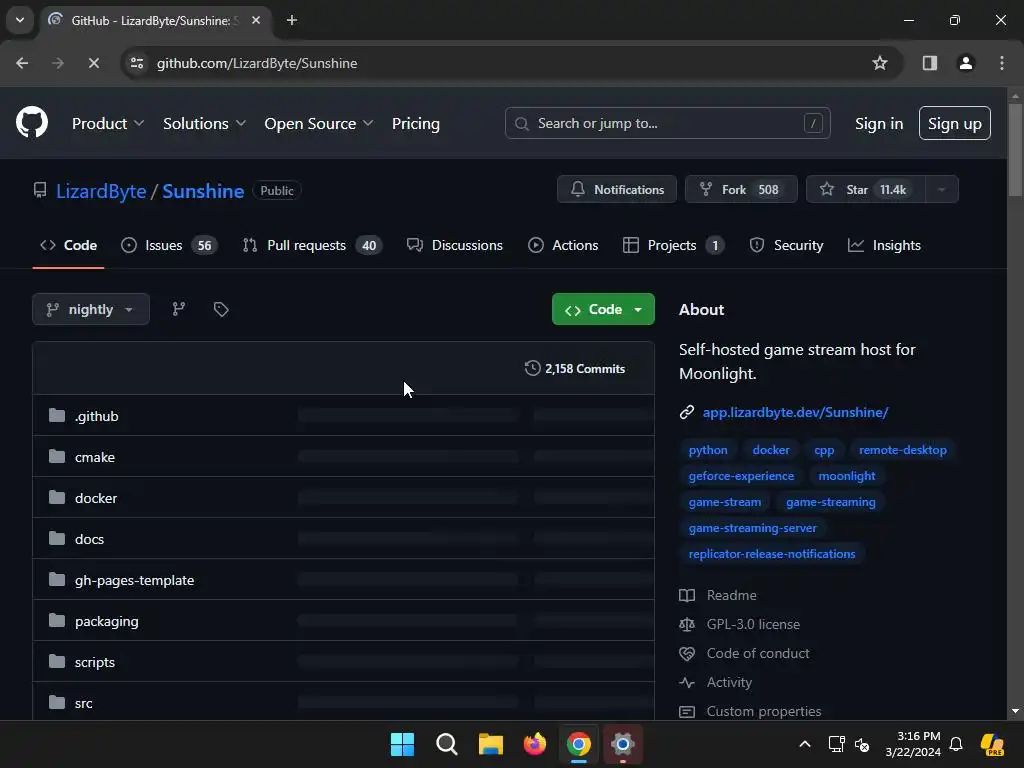Open the Actions tab

click(563, 246)
